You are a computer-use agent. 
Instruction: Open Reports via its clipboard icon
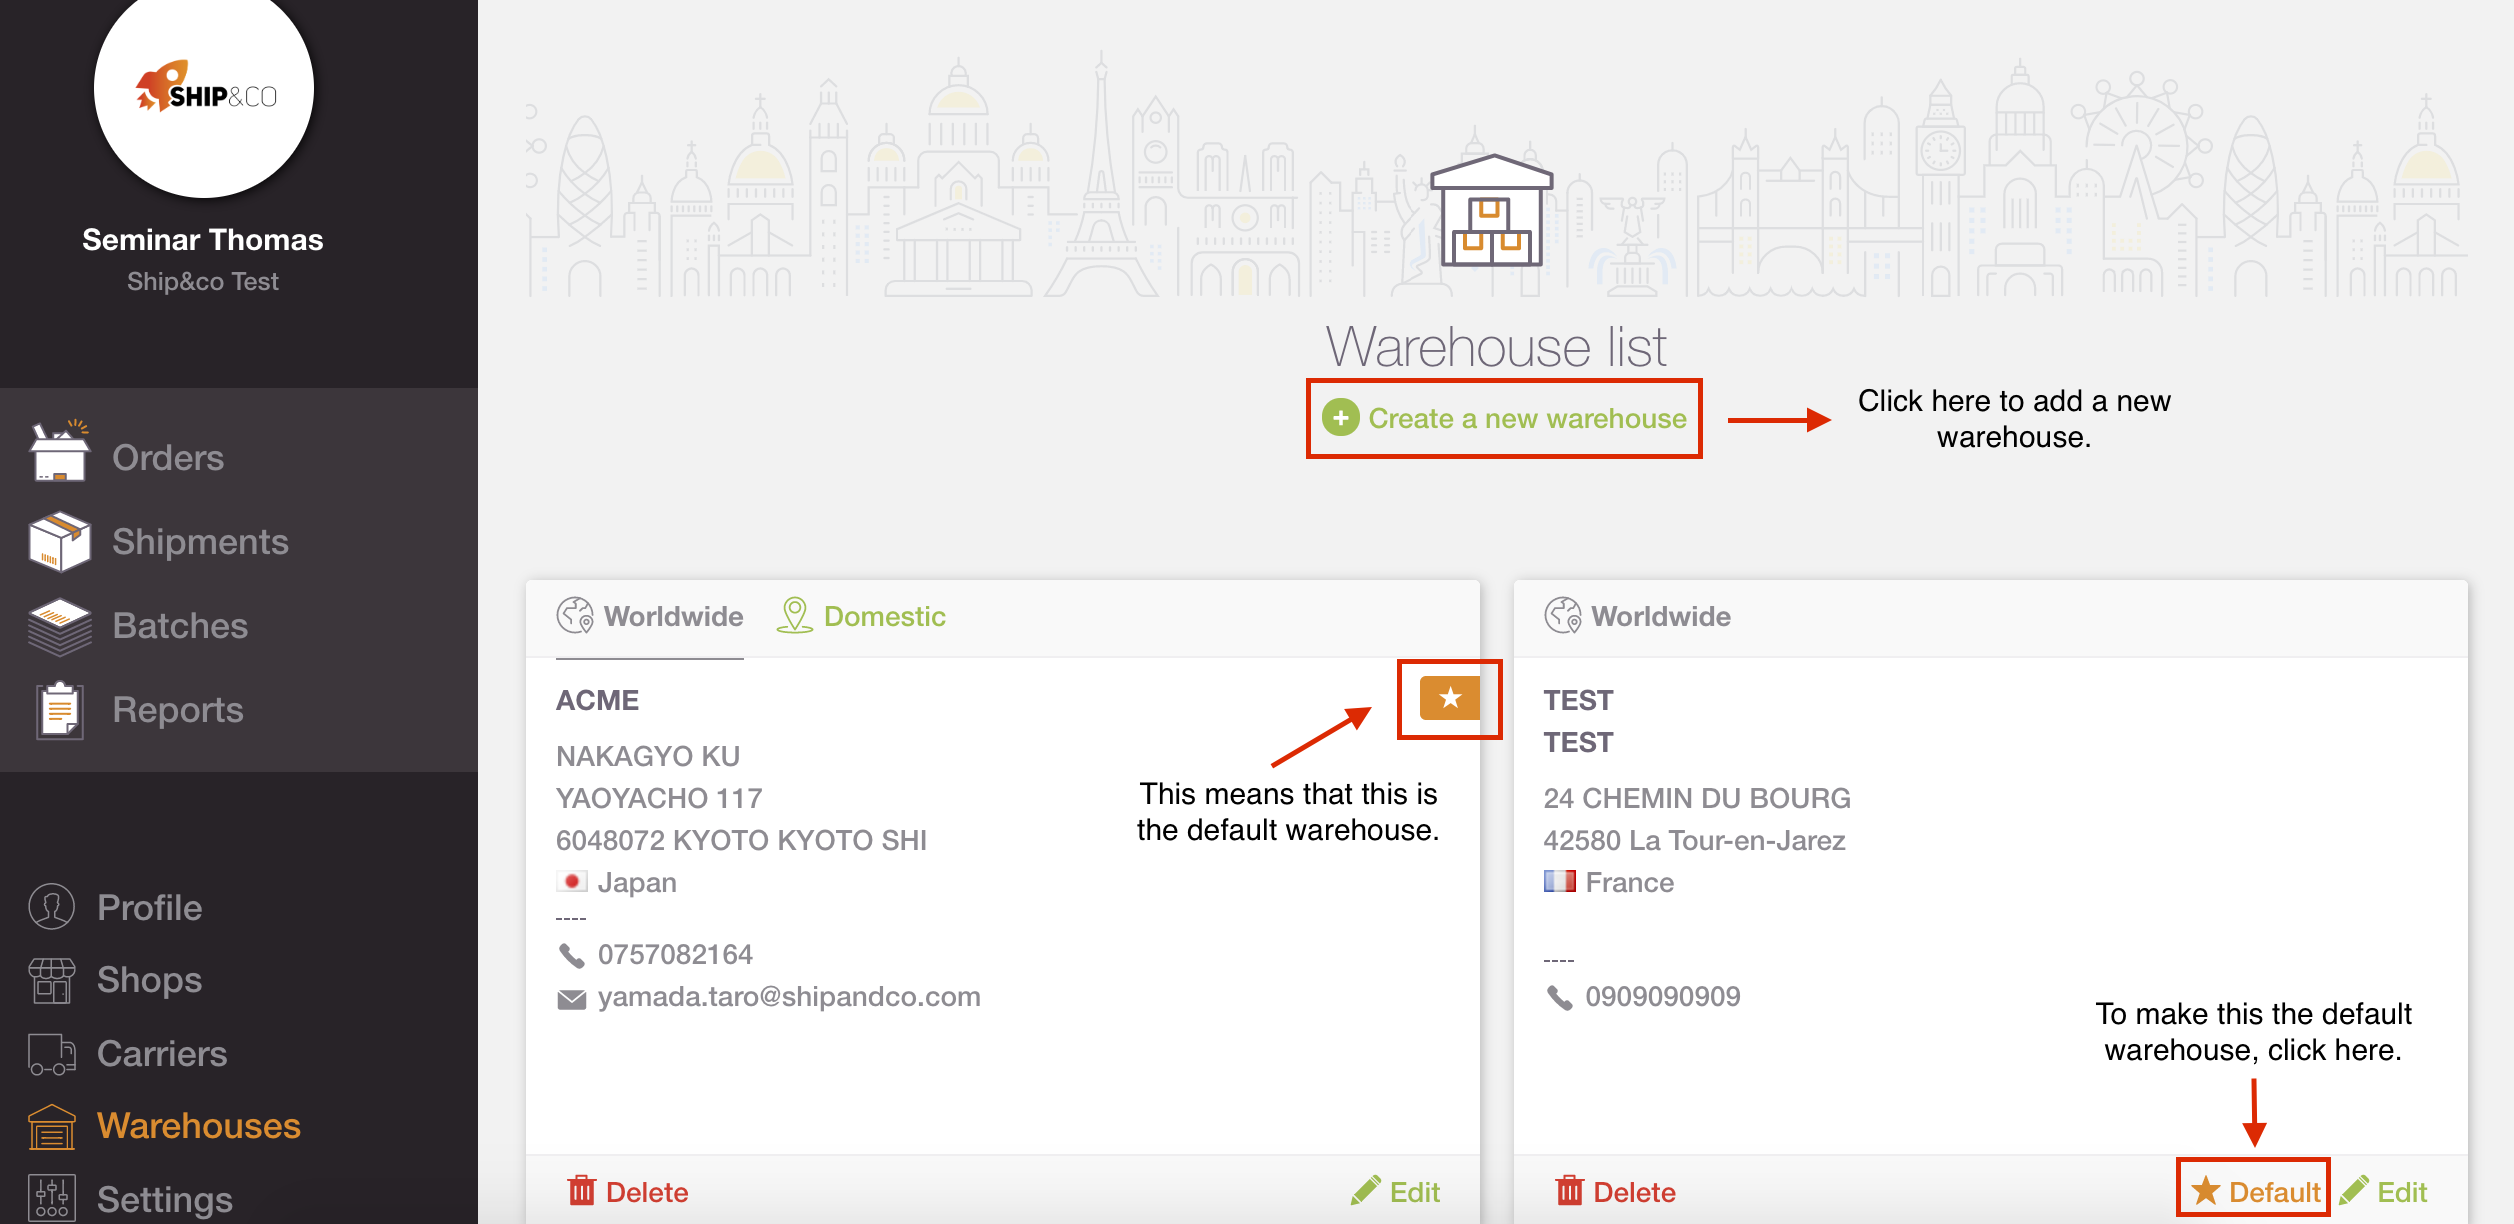coord(60,710)
